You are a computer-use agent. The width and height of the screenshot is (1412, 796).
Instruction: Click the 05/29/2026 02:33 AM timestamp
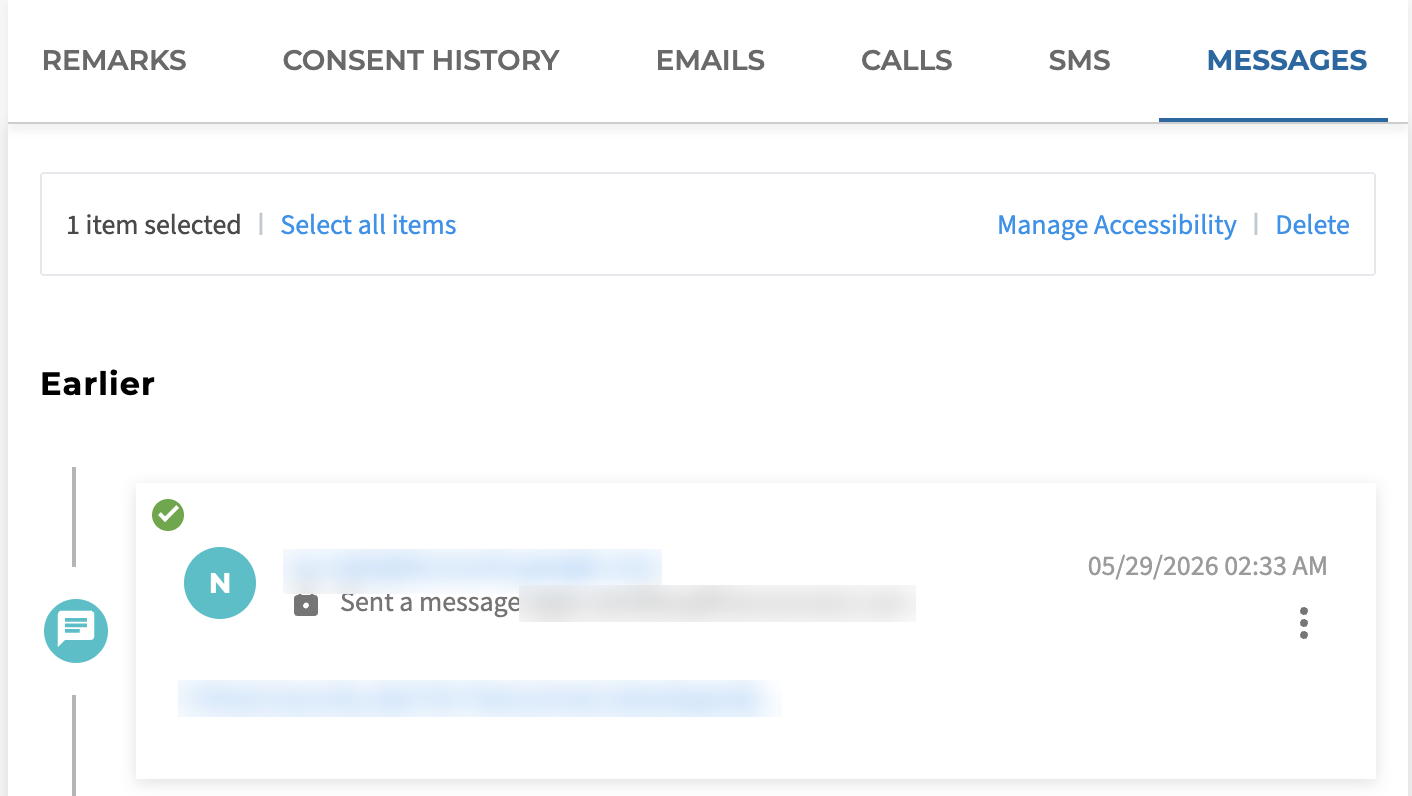(1207, 566)
